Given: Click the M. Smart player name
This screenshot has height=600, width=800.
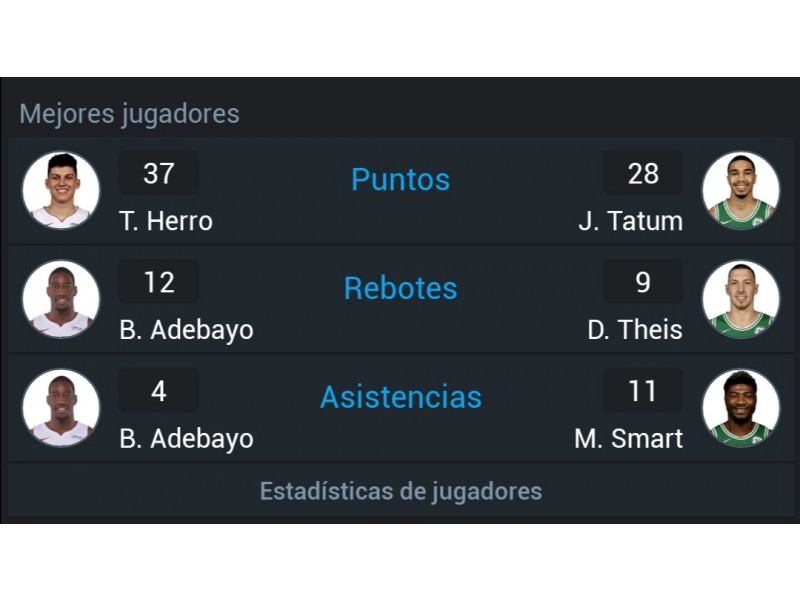Looking at the screenshot, I should pyautogui.click(x=629, y=438).
